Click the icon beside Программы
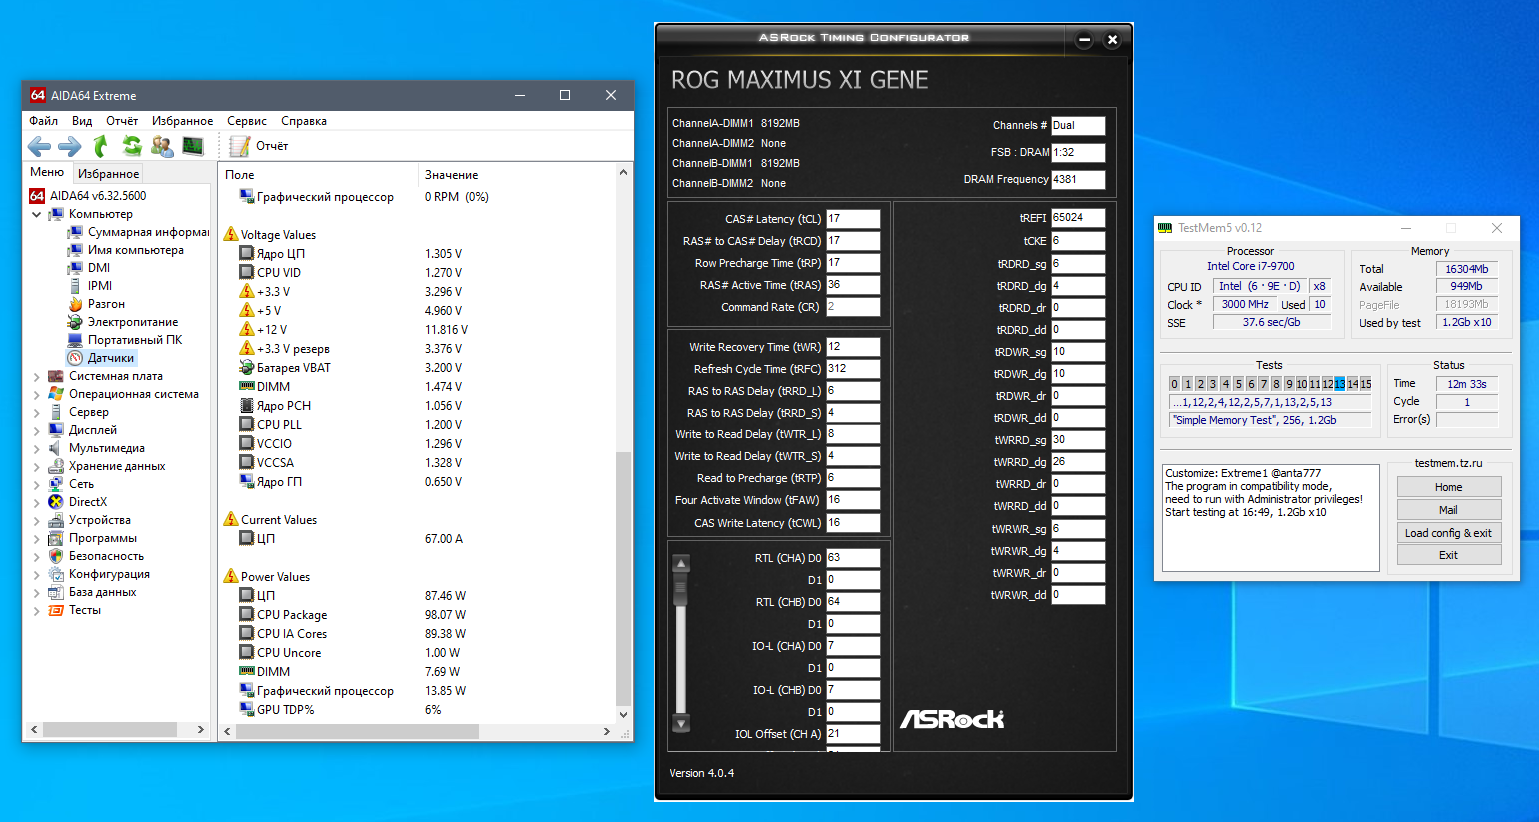The height and width of the screenshot is (822, 1539). 56,538
